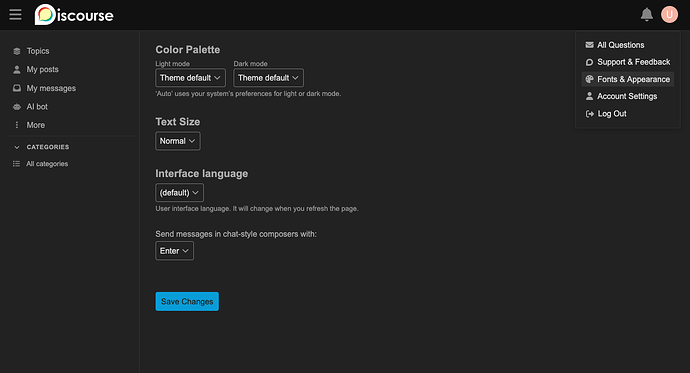Select the Account Settings person icon
The image size is (690, 373).
[x=589, y=96]
